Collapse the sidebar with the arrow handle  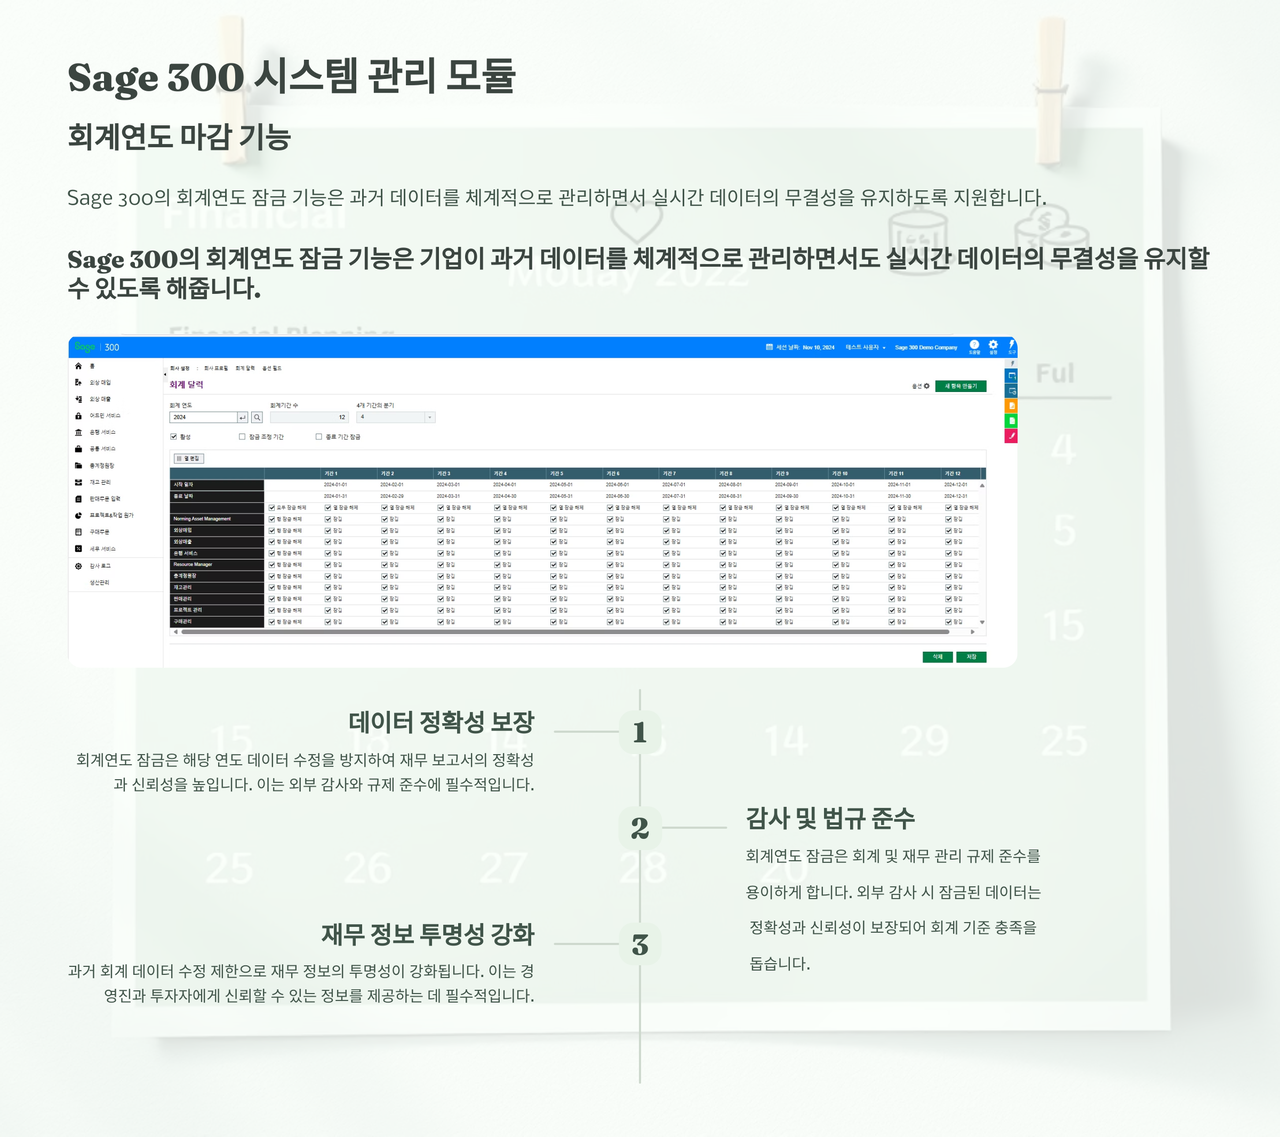coord(165,374)
